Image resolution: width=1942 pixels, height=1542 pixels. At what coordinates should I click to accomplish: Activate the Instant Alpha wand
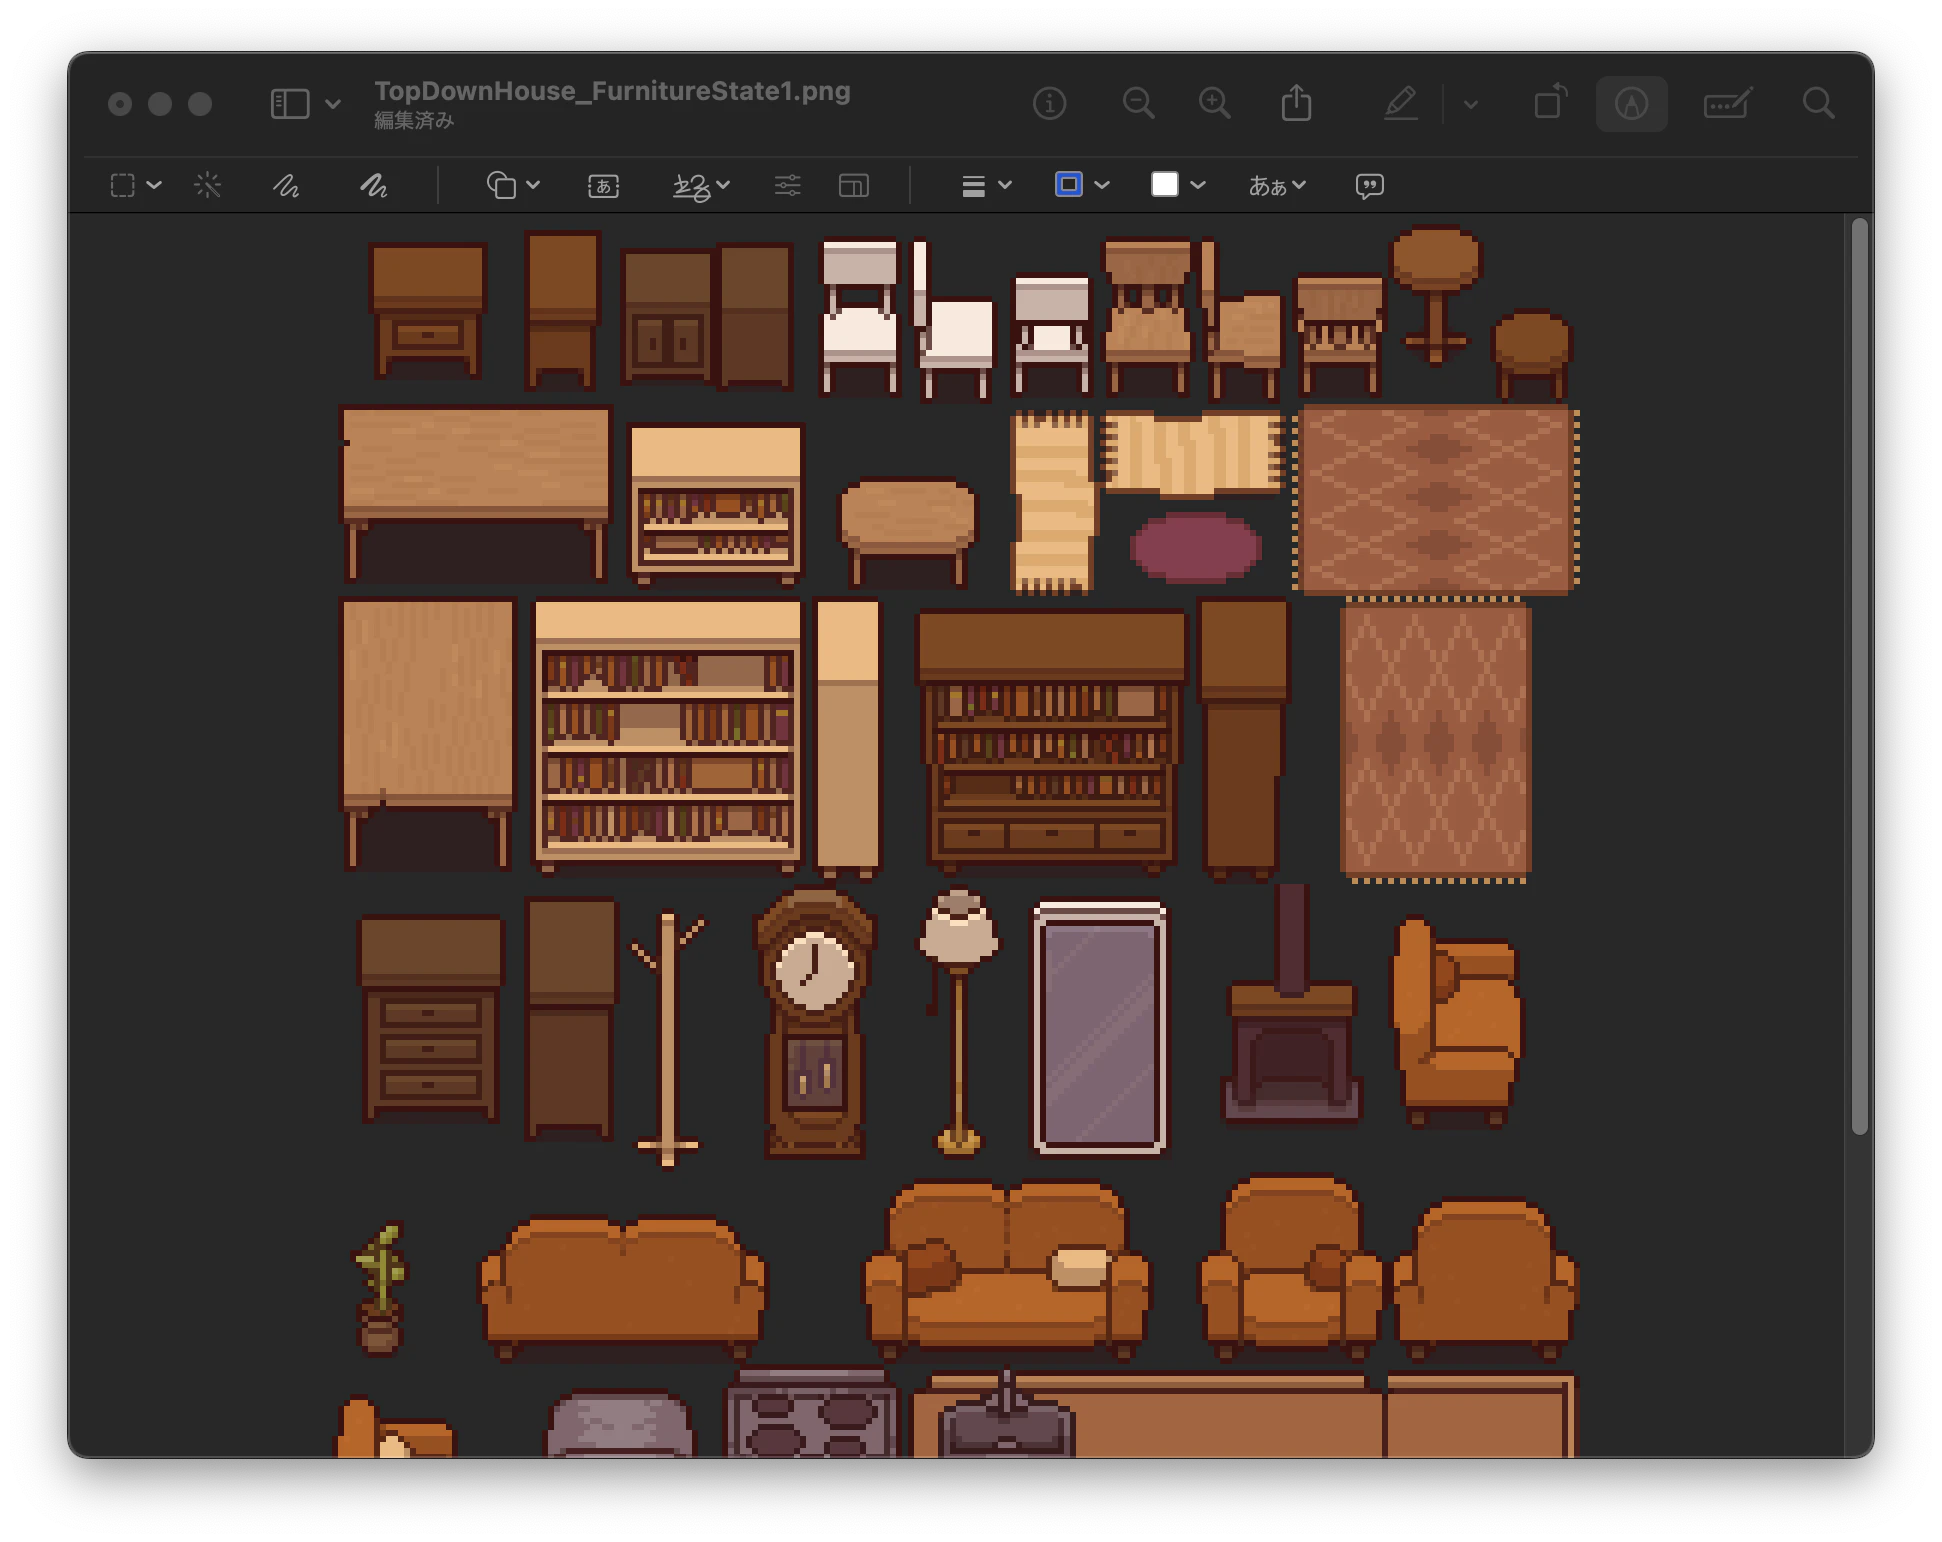(x=207, y=185)
